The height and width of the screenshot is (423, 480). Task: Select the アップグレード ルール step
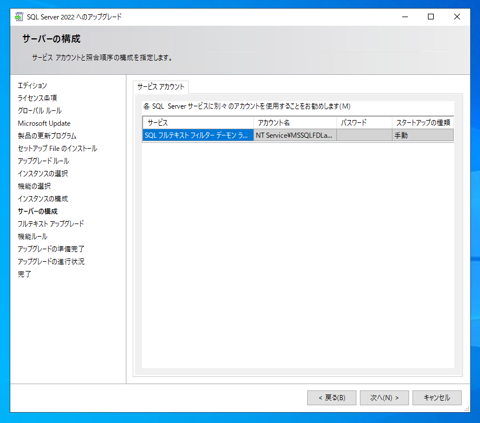[43, 161]
